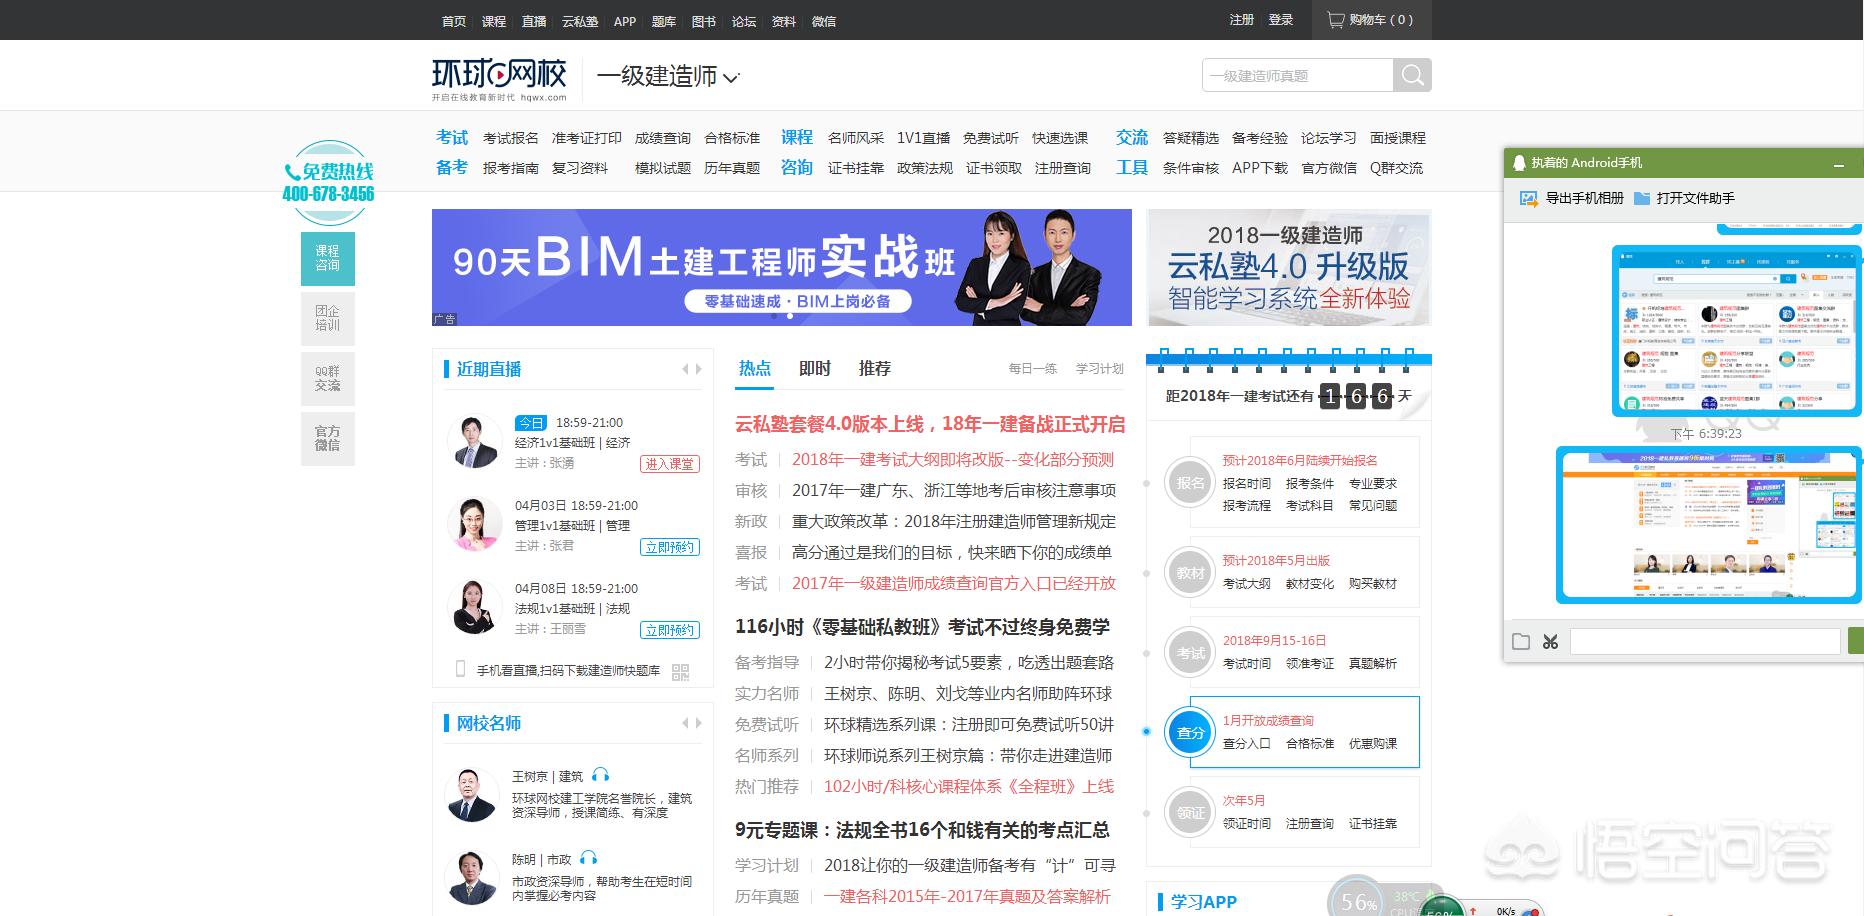Click the 每日一练 link
This screenshot has height=916, width=1864.
pos(1033,369)
